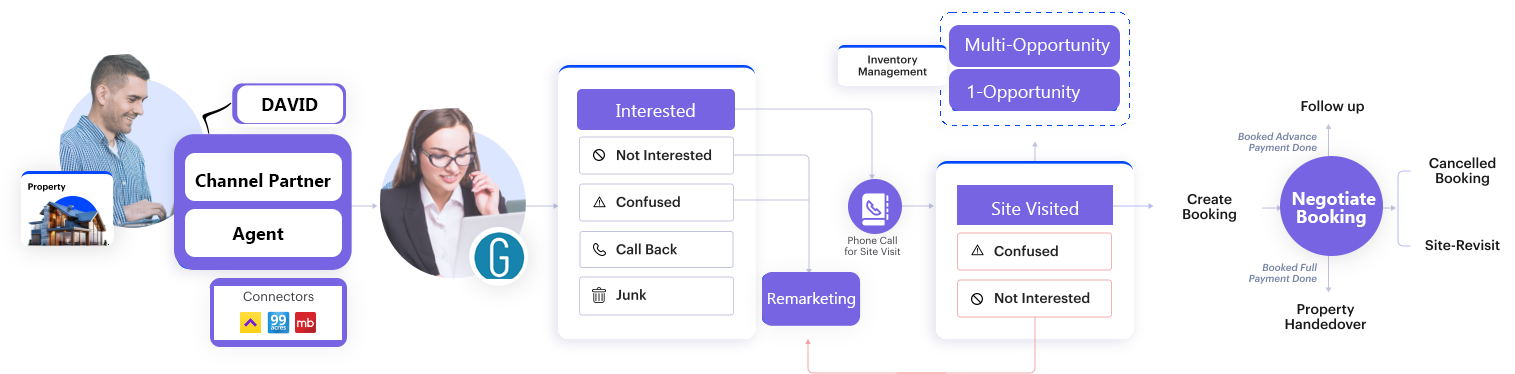Click the Site-Revisit text
This screenshot has width=1515, height=374.
pyautogui.click(x=1462, y=245)
